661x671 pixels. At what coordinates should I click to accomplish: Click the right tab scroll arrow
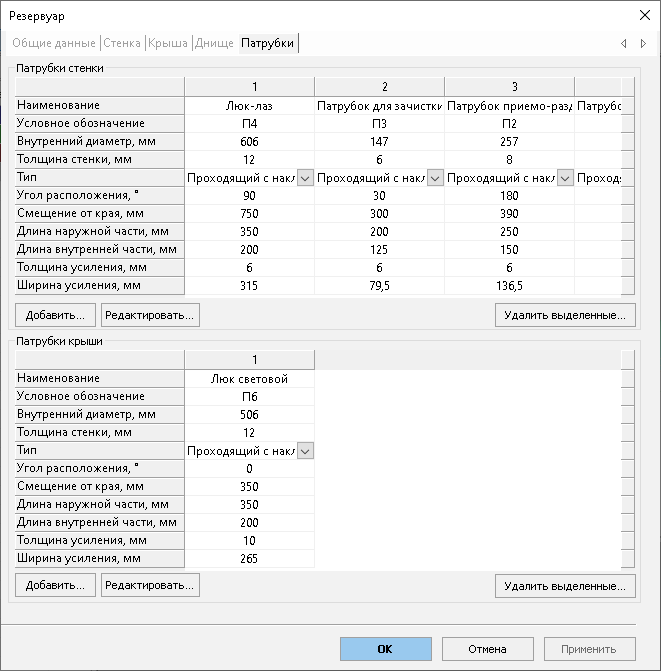point(643,44)
